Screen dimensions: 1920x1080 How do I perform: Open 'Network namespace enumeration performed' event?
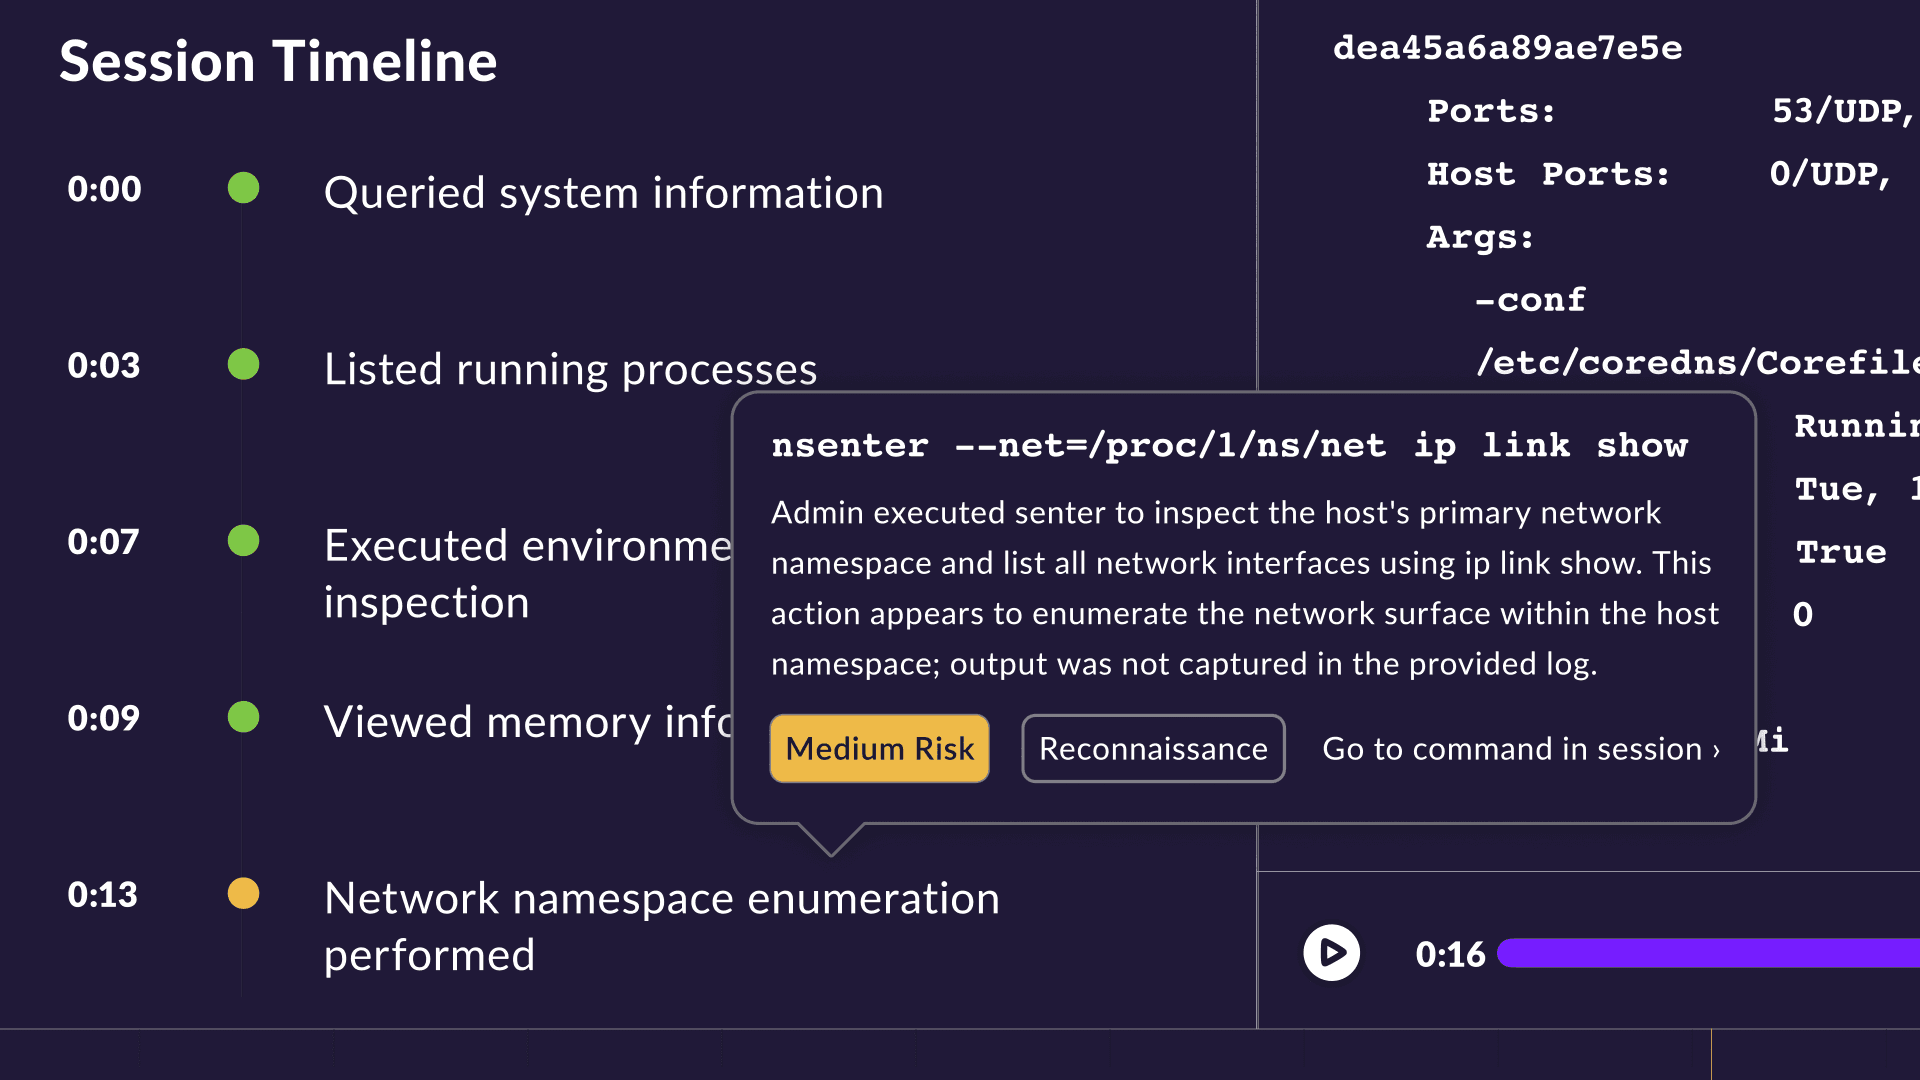661,926
